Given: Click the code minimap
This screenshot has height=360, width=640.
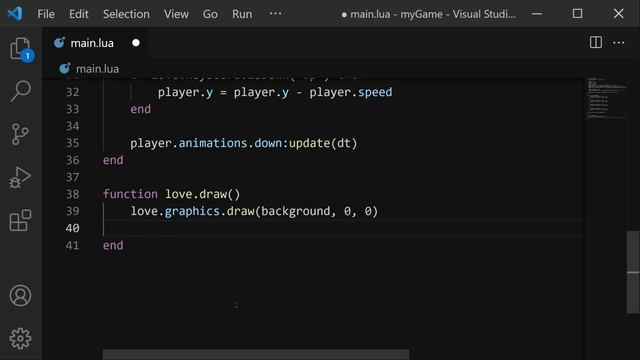Looking at the screenshot, I should point(606,98).
